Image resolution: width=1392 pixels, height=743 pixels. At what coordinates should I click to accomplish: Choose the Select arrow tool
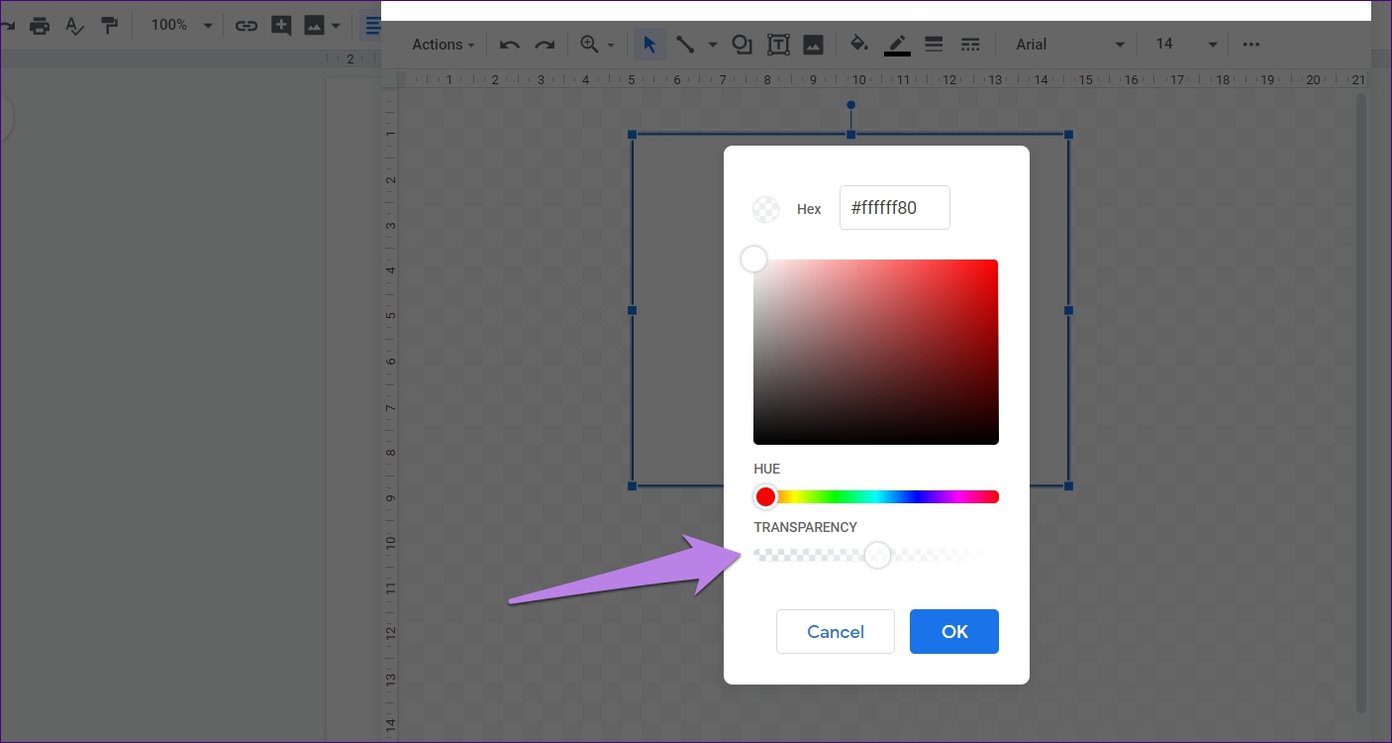click(x=650, y=45)
